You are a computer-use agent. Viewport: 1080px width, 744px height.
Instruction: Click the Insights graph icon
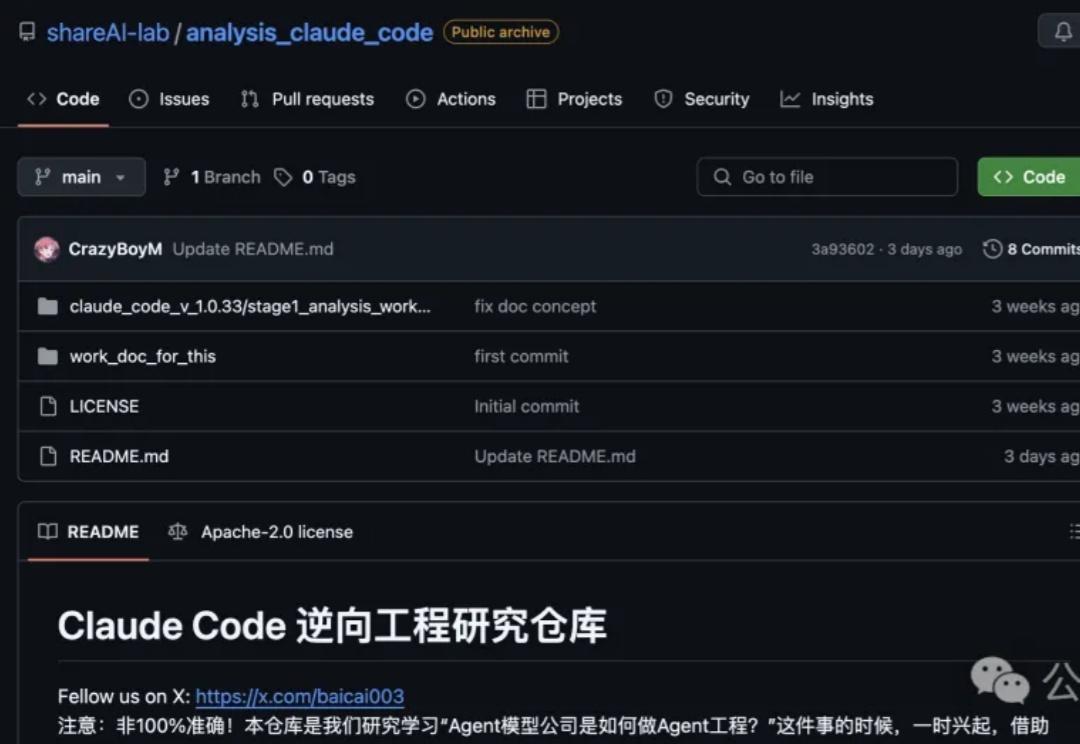click(790, 99)
